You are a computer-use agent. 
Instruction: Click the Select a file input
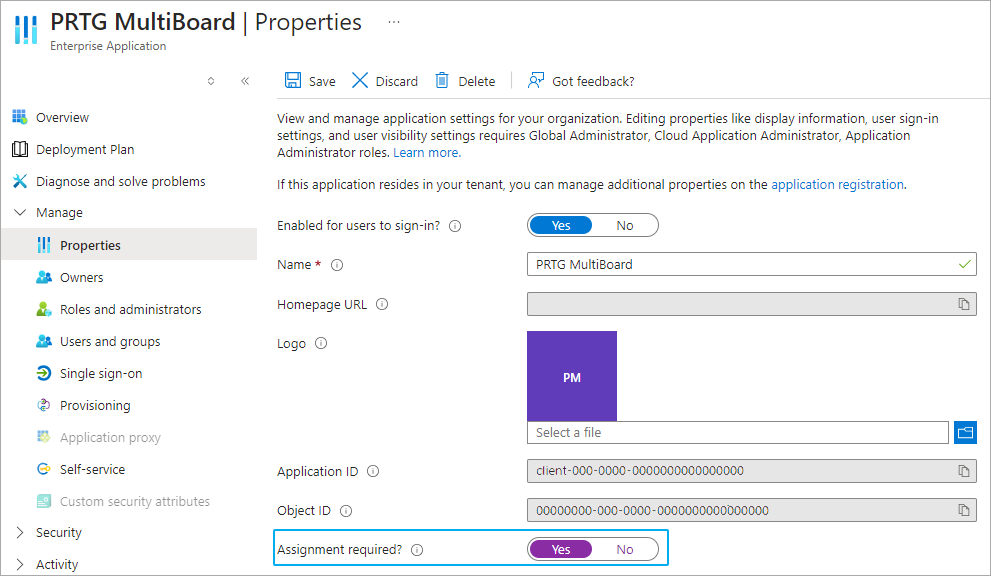(738, 432)
